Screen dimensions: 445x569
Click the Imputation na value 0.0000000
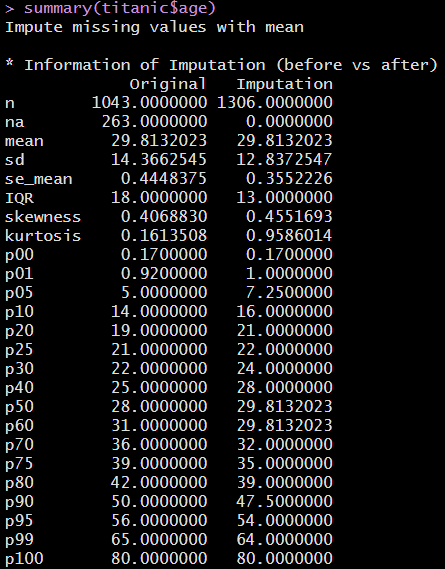[x=289, y=122]
